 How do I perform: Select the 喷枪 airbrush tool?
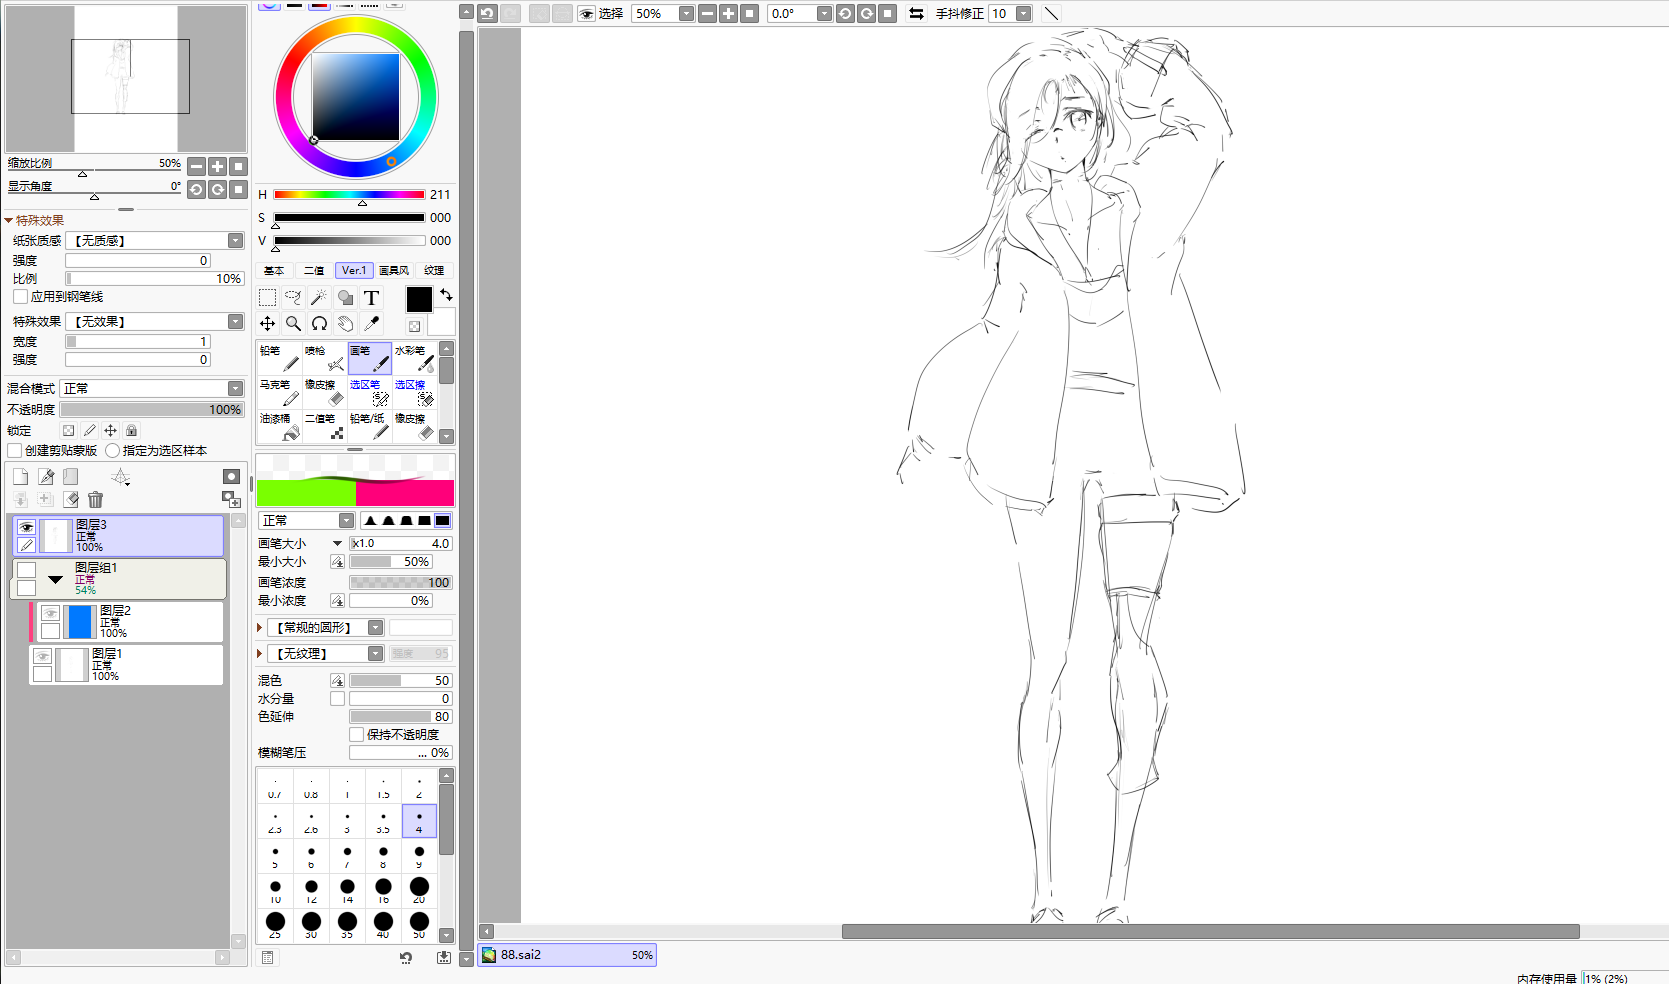tap(324, 359)
